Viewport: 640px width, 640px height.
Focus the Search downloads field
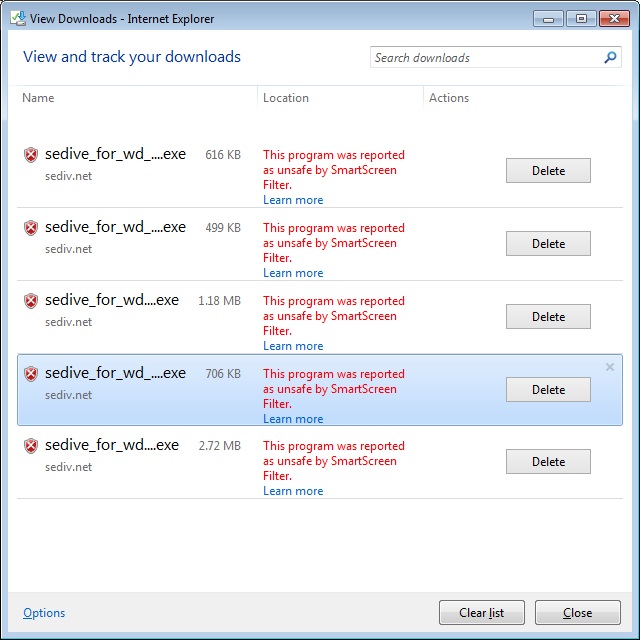coord(486,57)
